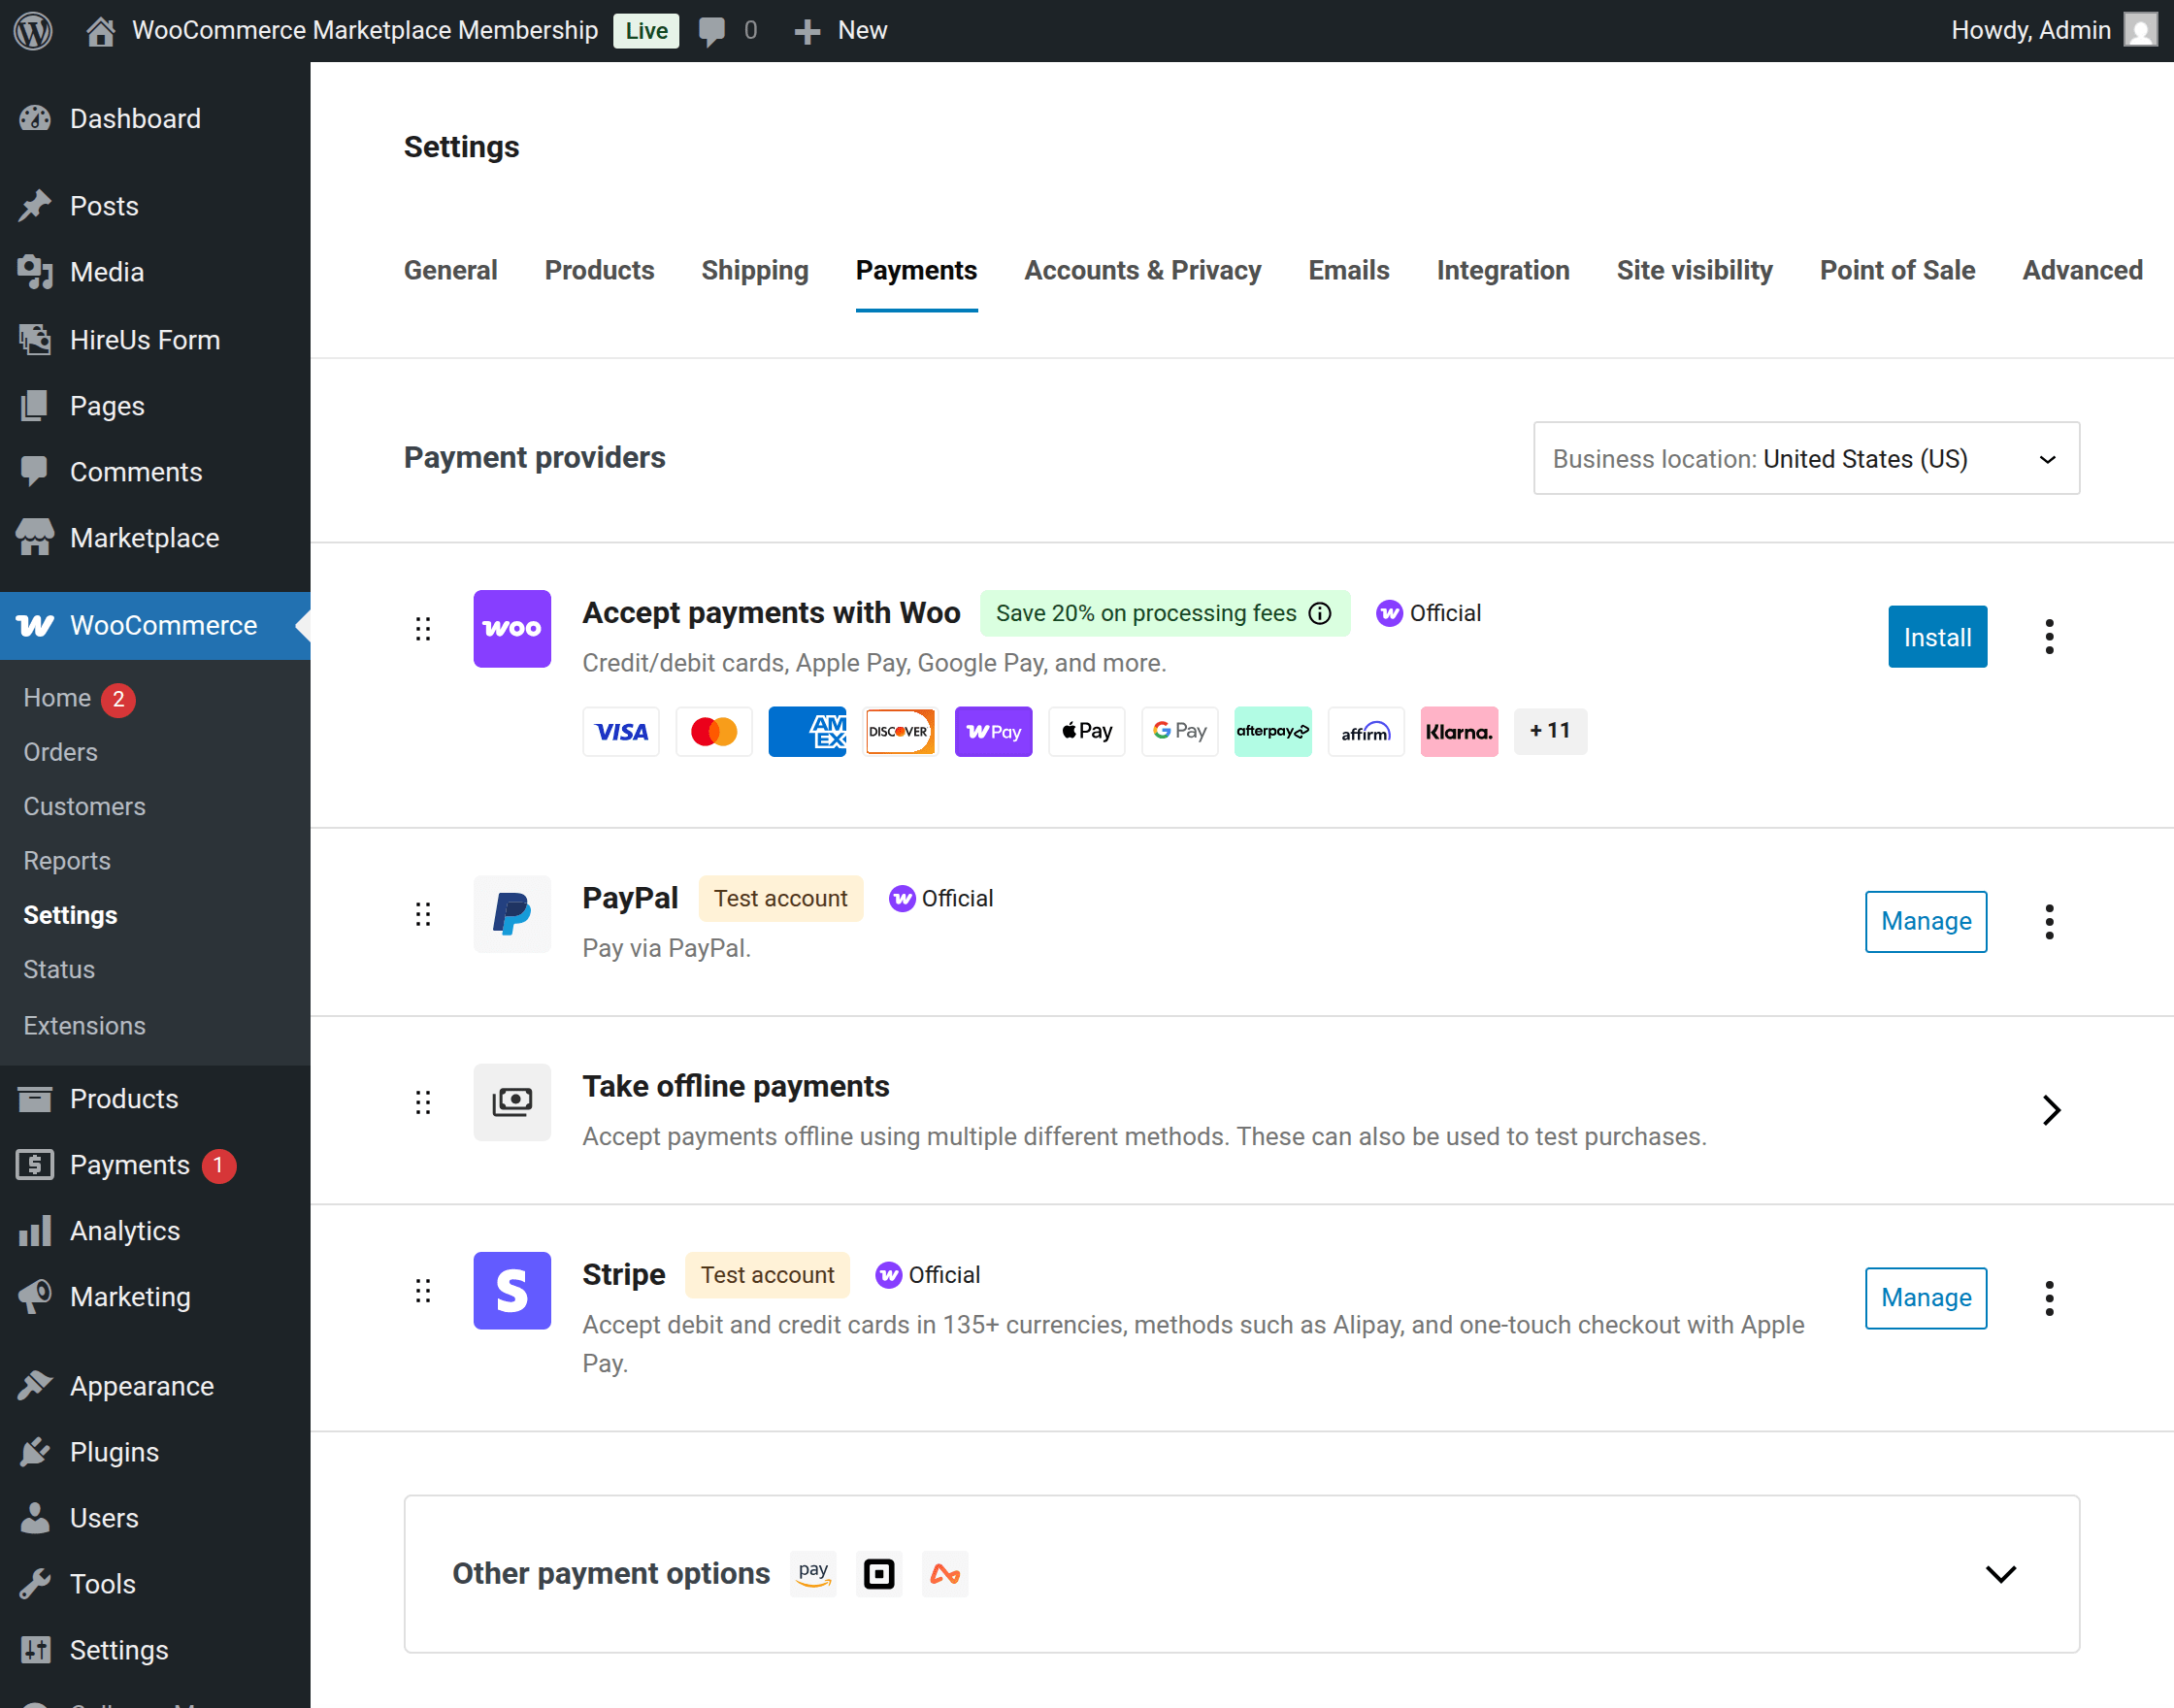The height and width of the screenshot is (1708, 2174).
Task: Click the info icon on processing fees badge
Action: click(x=1320, y=613)
